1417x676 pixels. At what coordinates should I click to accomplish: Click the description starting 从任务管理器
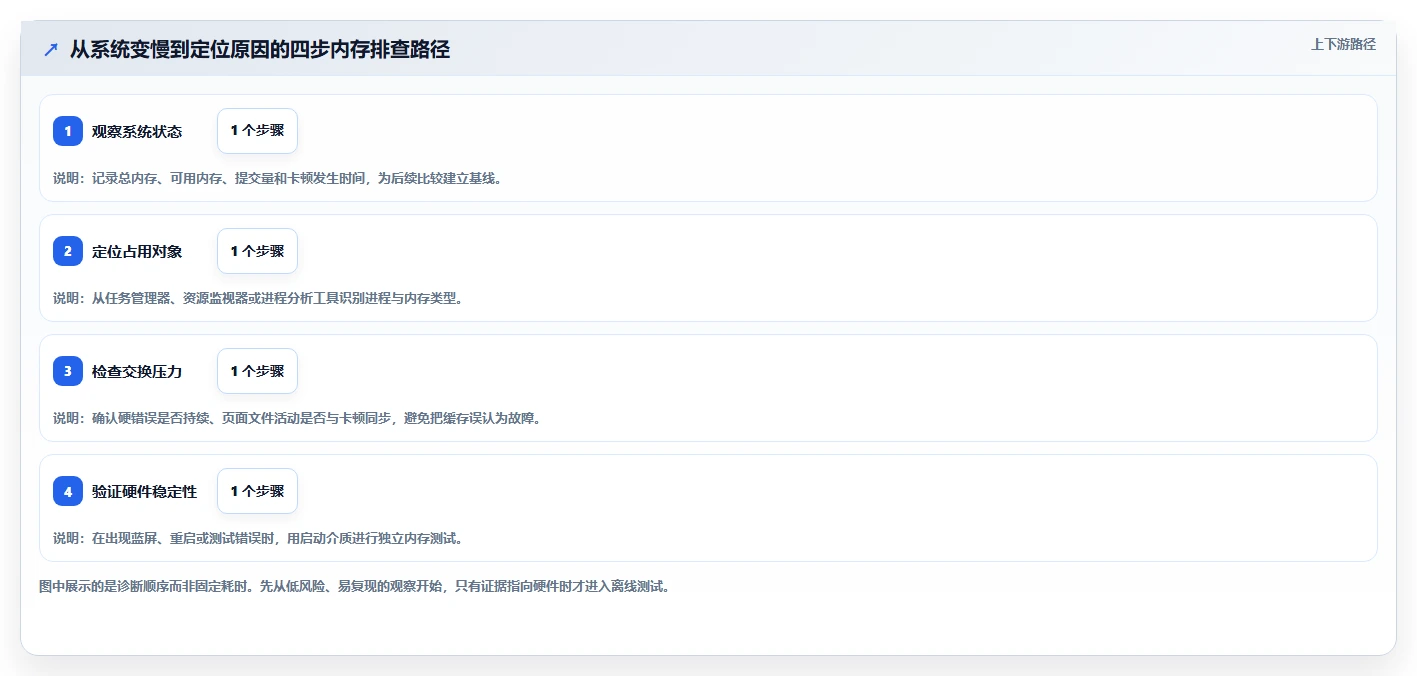[258, 298]
